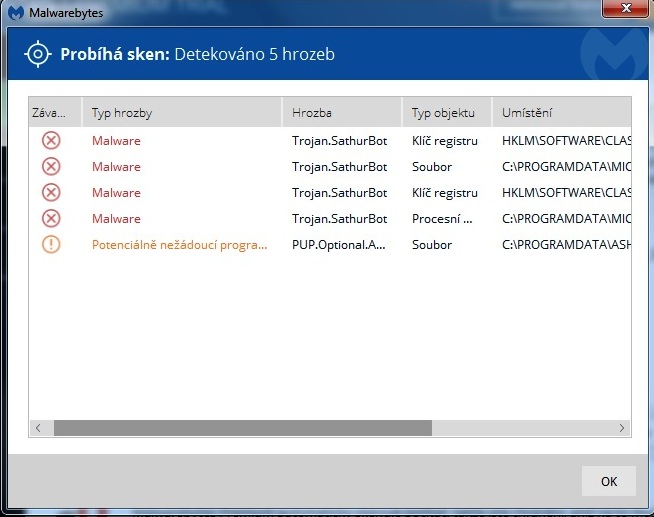Click Klíč registru in first row
This screenshot has width=654, height=517.
pos(445,141)
